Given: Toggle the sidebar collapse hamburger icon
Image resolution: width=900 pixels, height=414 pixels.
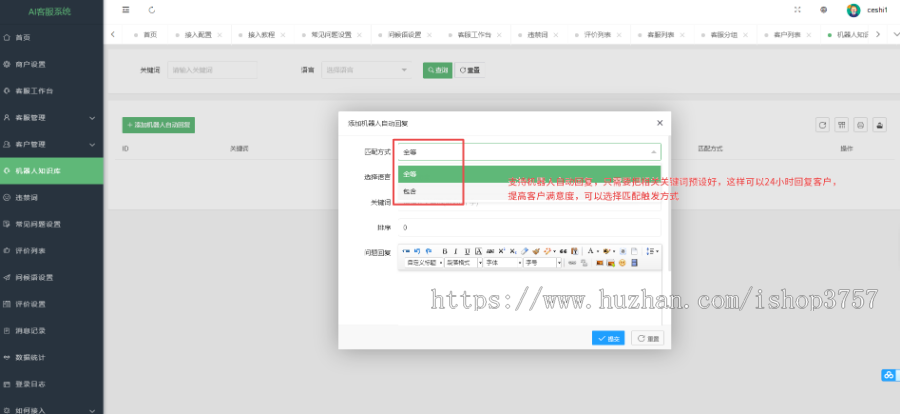Looking at the screenshot, I should click(x=125, y=10).
